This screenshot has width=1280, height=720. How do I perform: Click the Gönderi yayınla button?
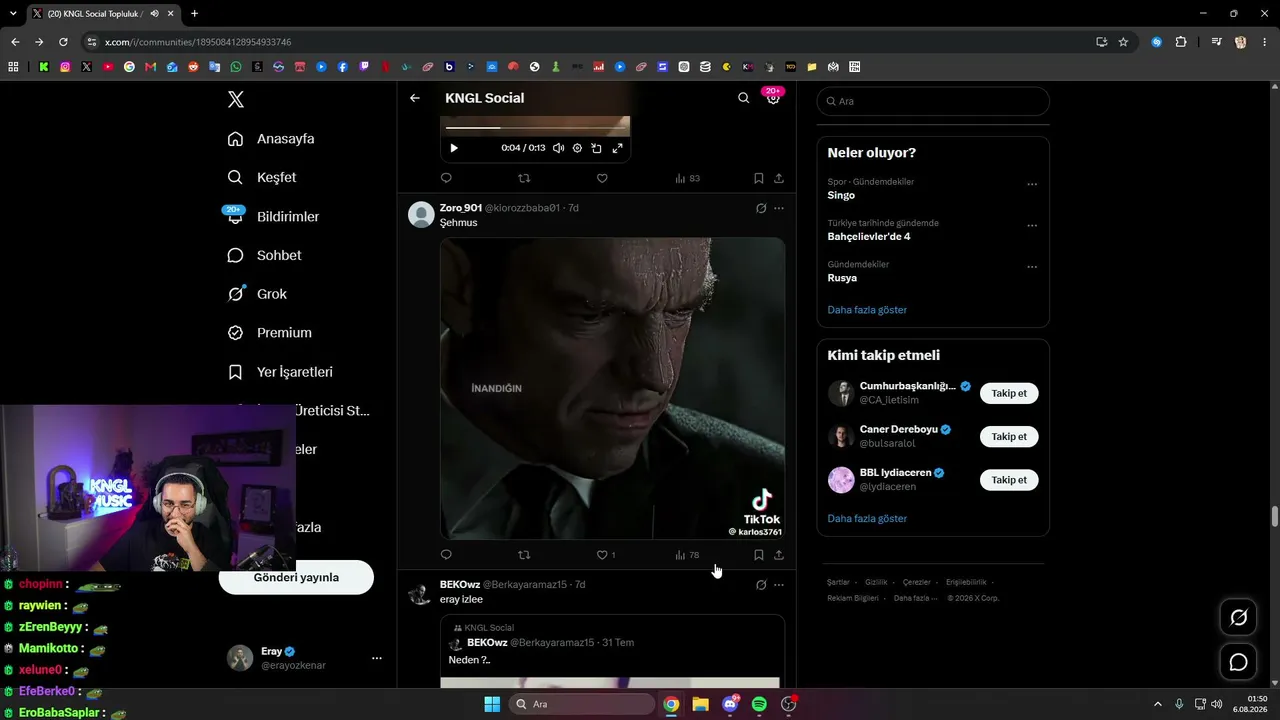[x=296, y=577]
